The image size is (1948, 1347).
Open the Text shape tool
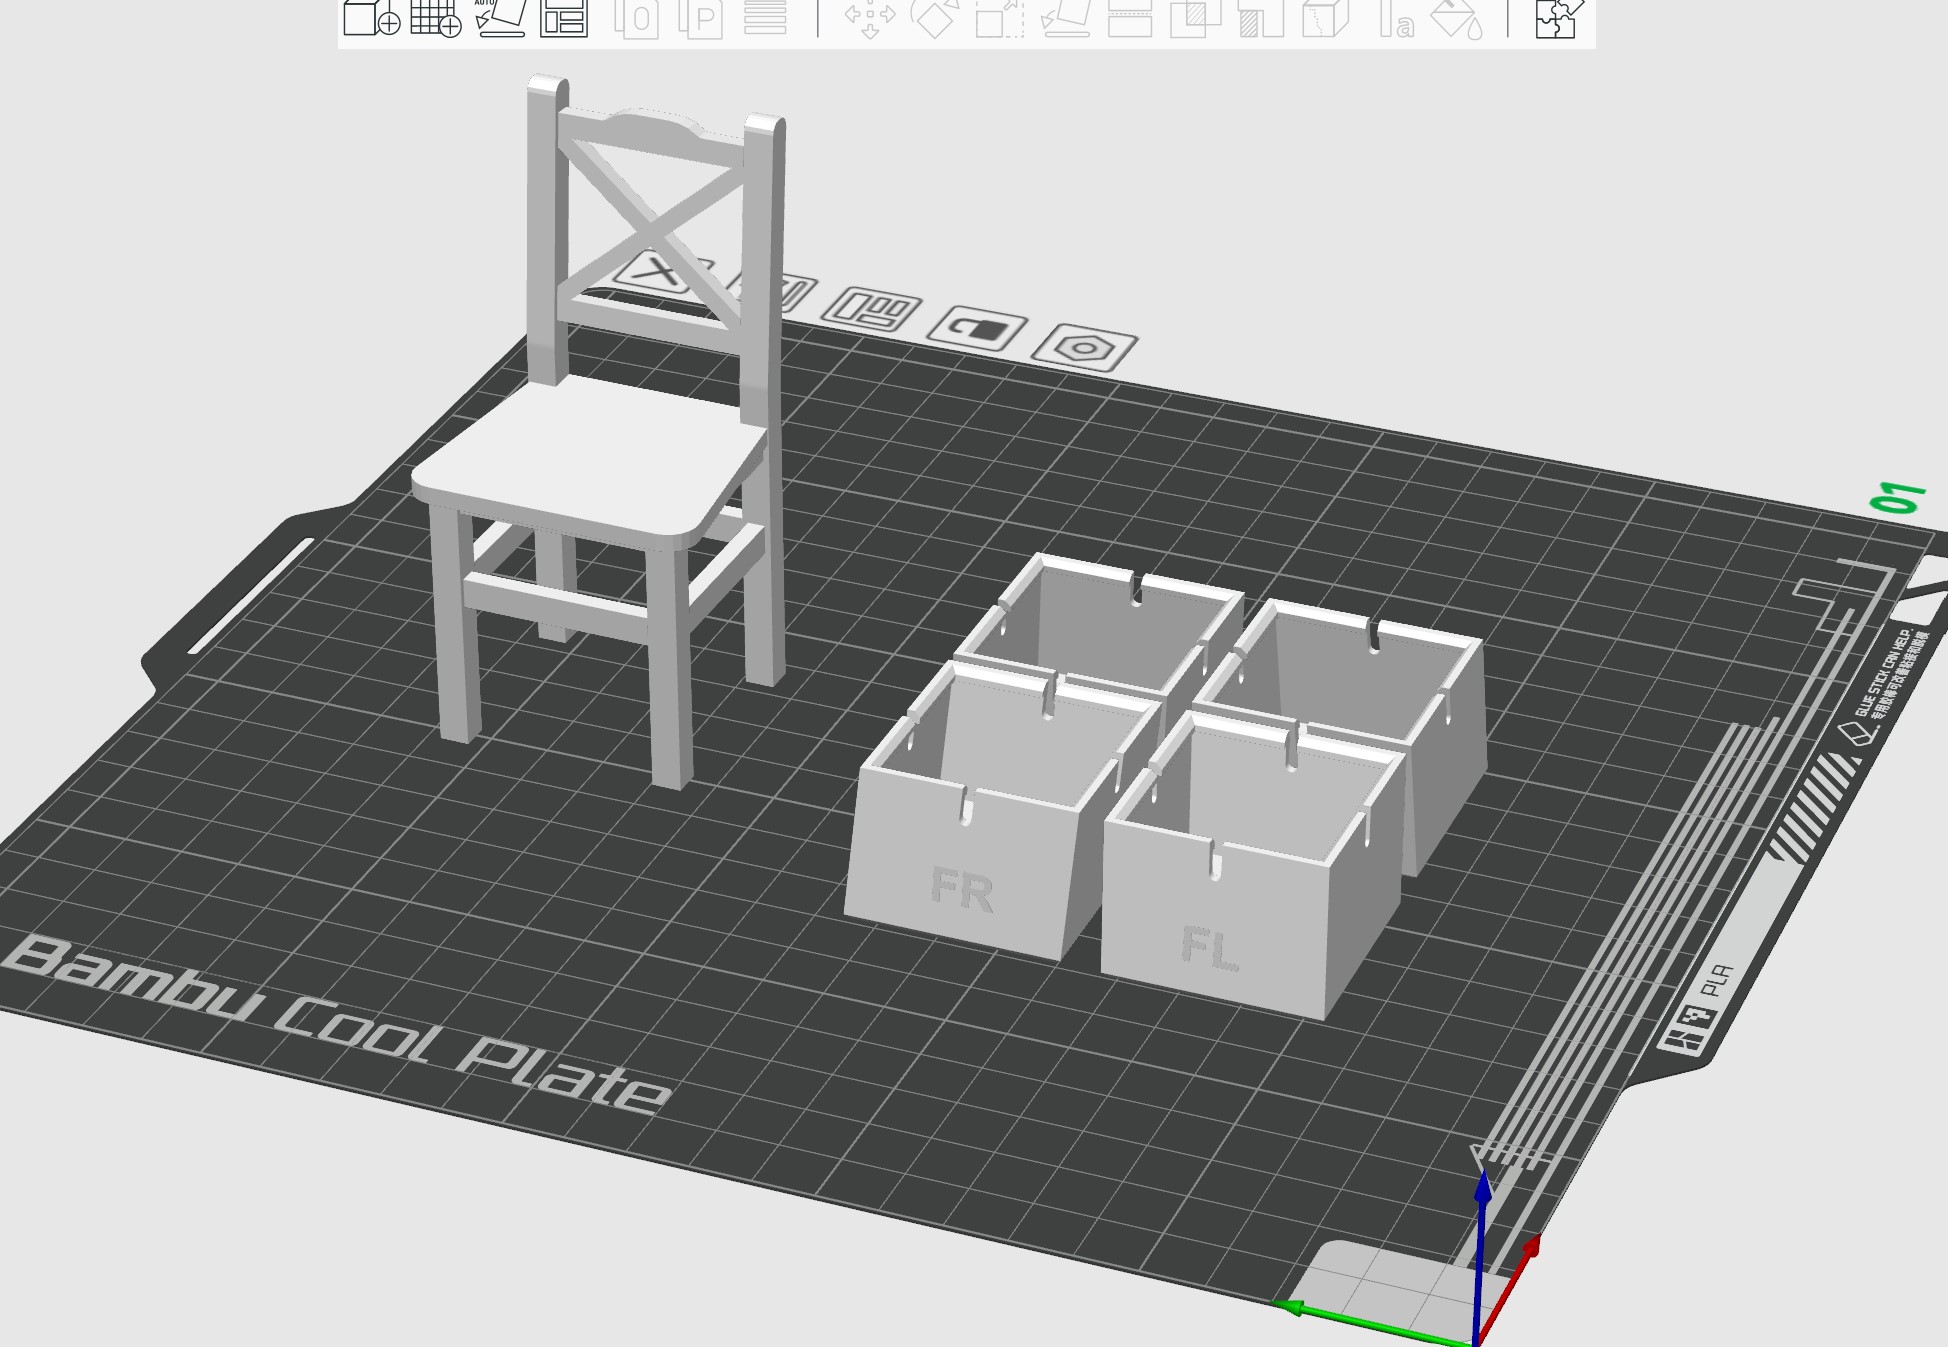[x=1396, y=18]
